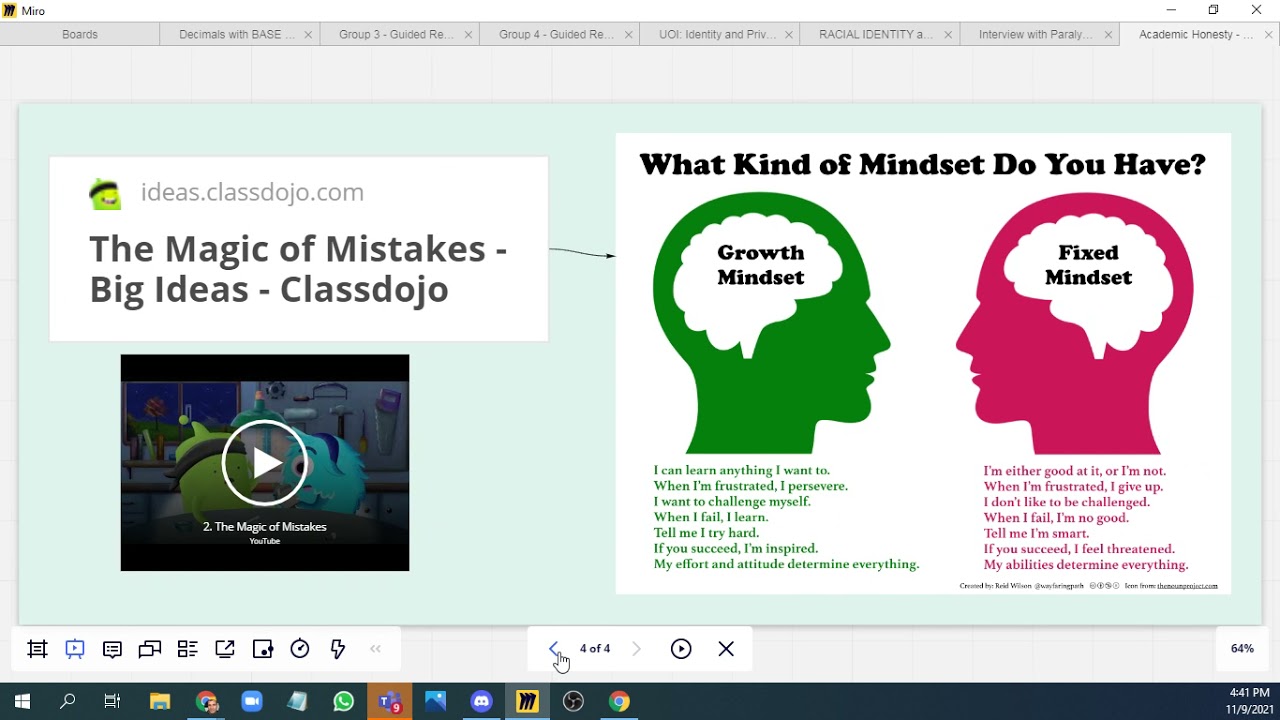Screen dimensions: 1280x720
Task: Open the video chat icon
Action: pyautogui.click(x=263, y=649)
